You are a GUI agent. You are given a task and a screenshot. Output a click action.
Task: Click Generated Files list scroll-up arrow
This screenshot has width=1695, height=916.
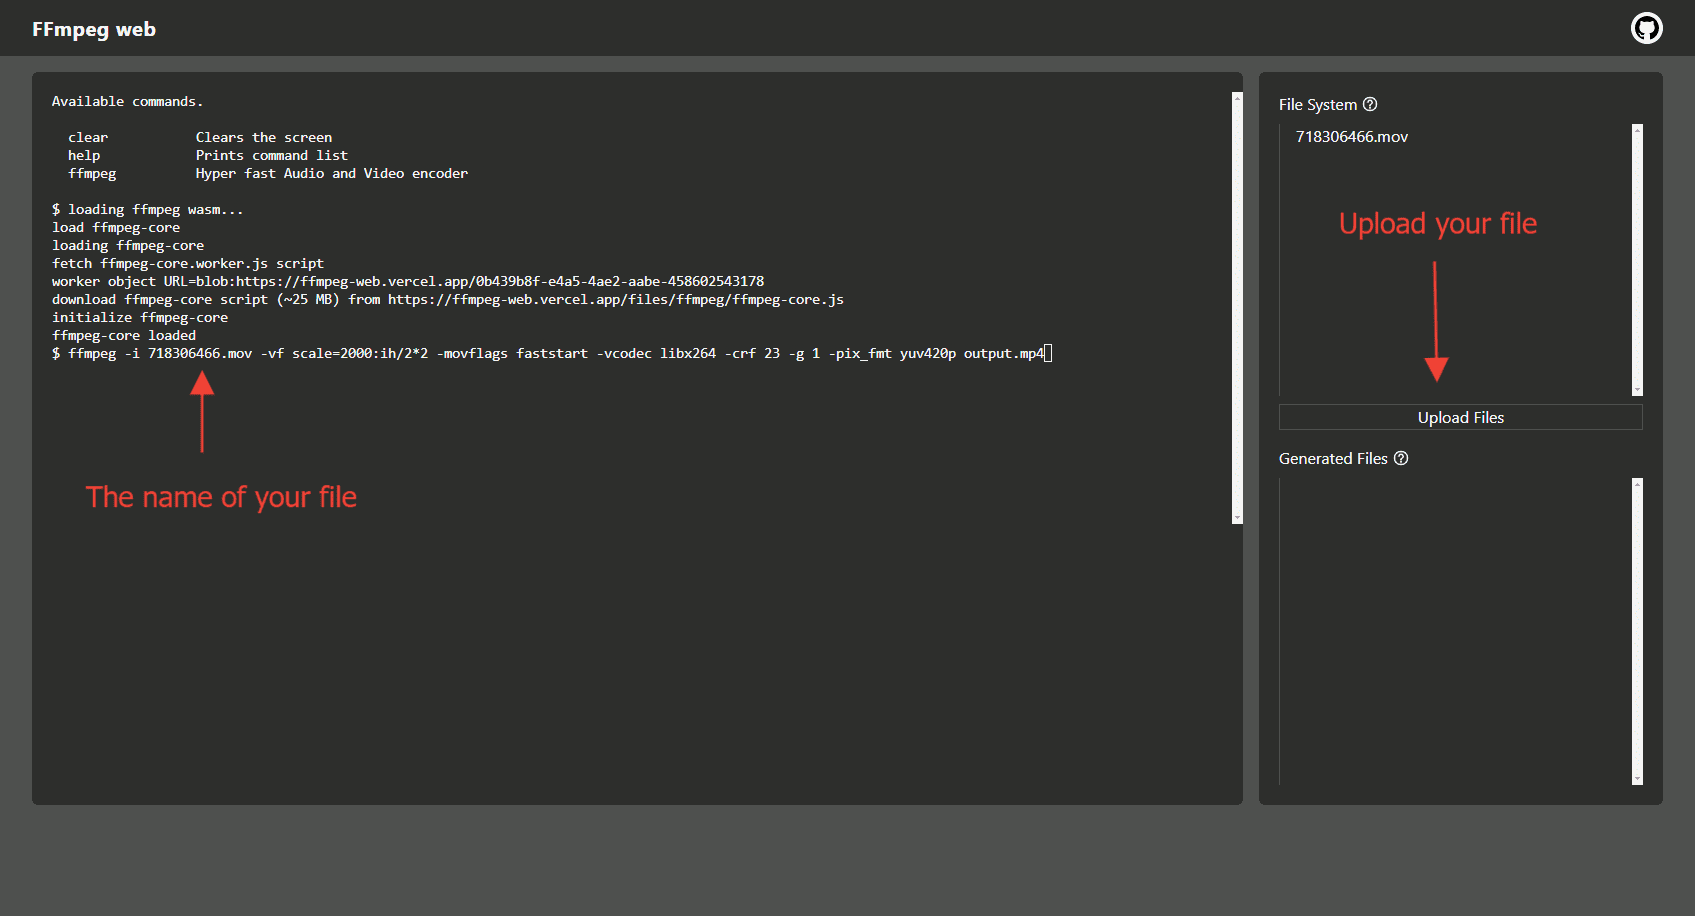[1637, 484]
